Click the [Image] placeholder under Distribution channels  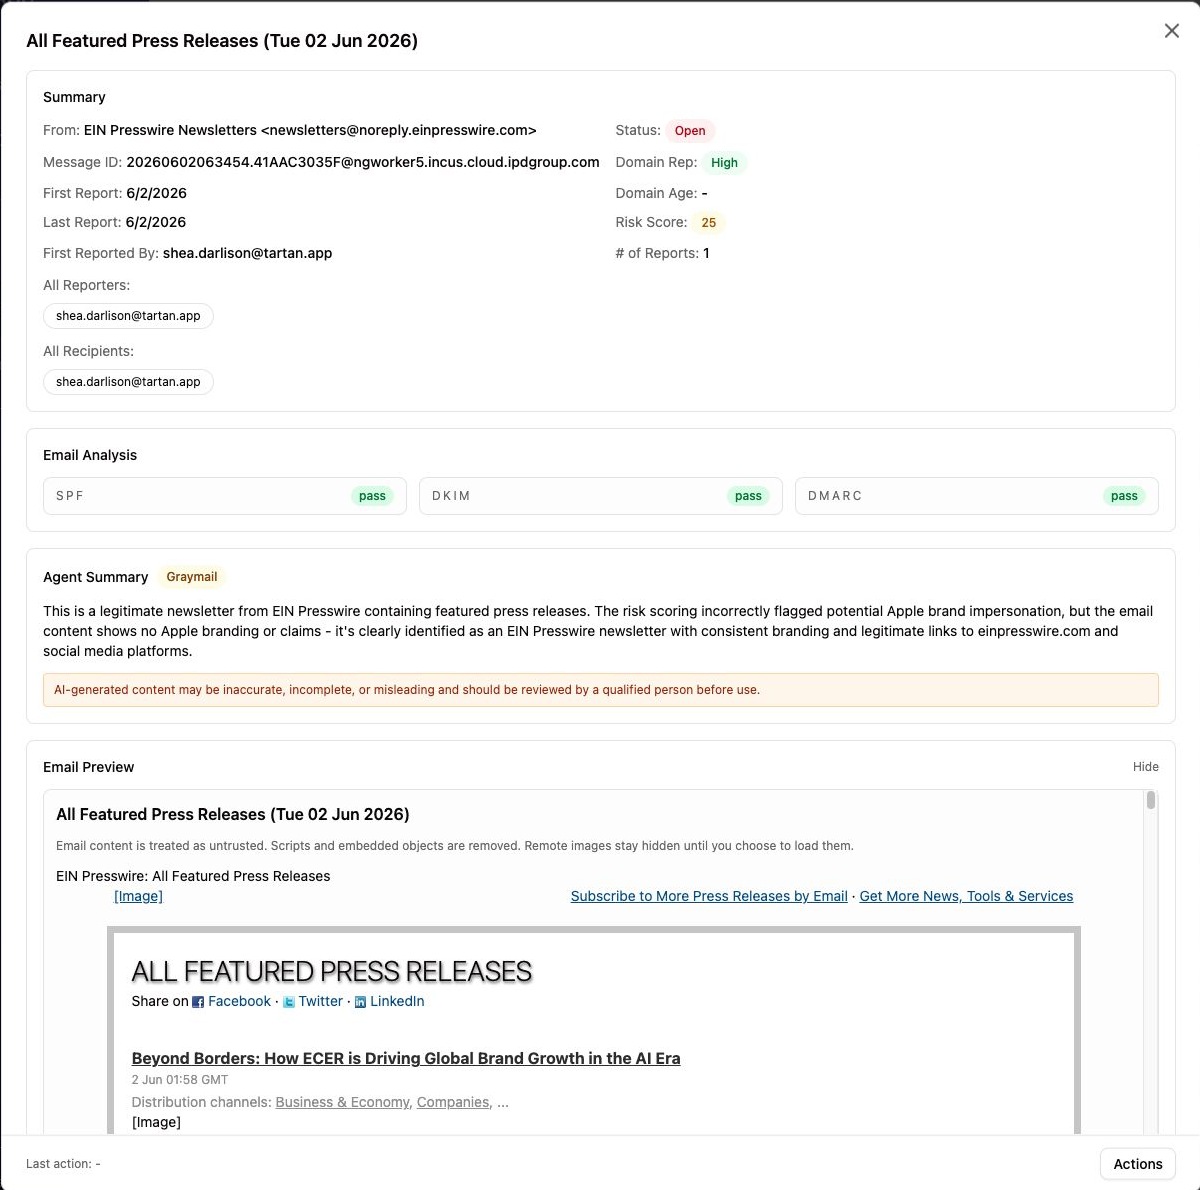[156, 1122]
